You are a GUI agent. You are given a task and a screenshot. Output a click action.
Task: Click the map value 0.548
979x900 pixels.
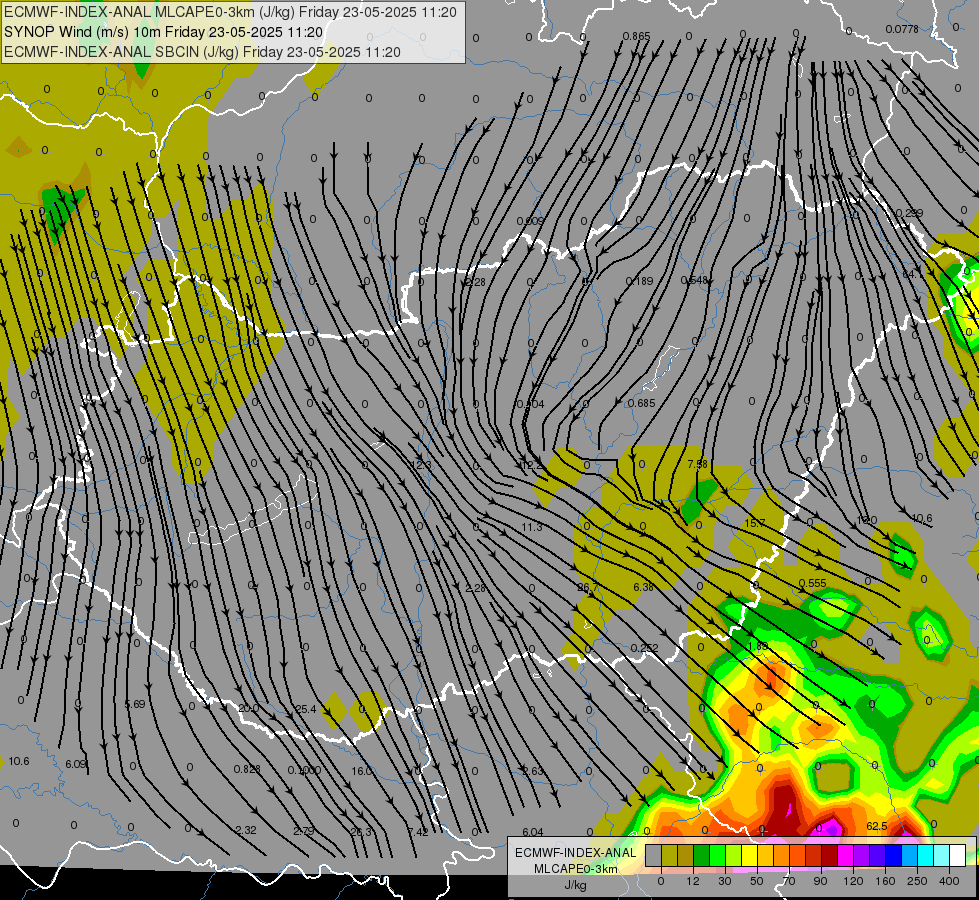pos(694,280)
